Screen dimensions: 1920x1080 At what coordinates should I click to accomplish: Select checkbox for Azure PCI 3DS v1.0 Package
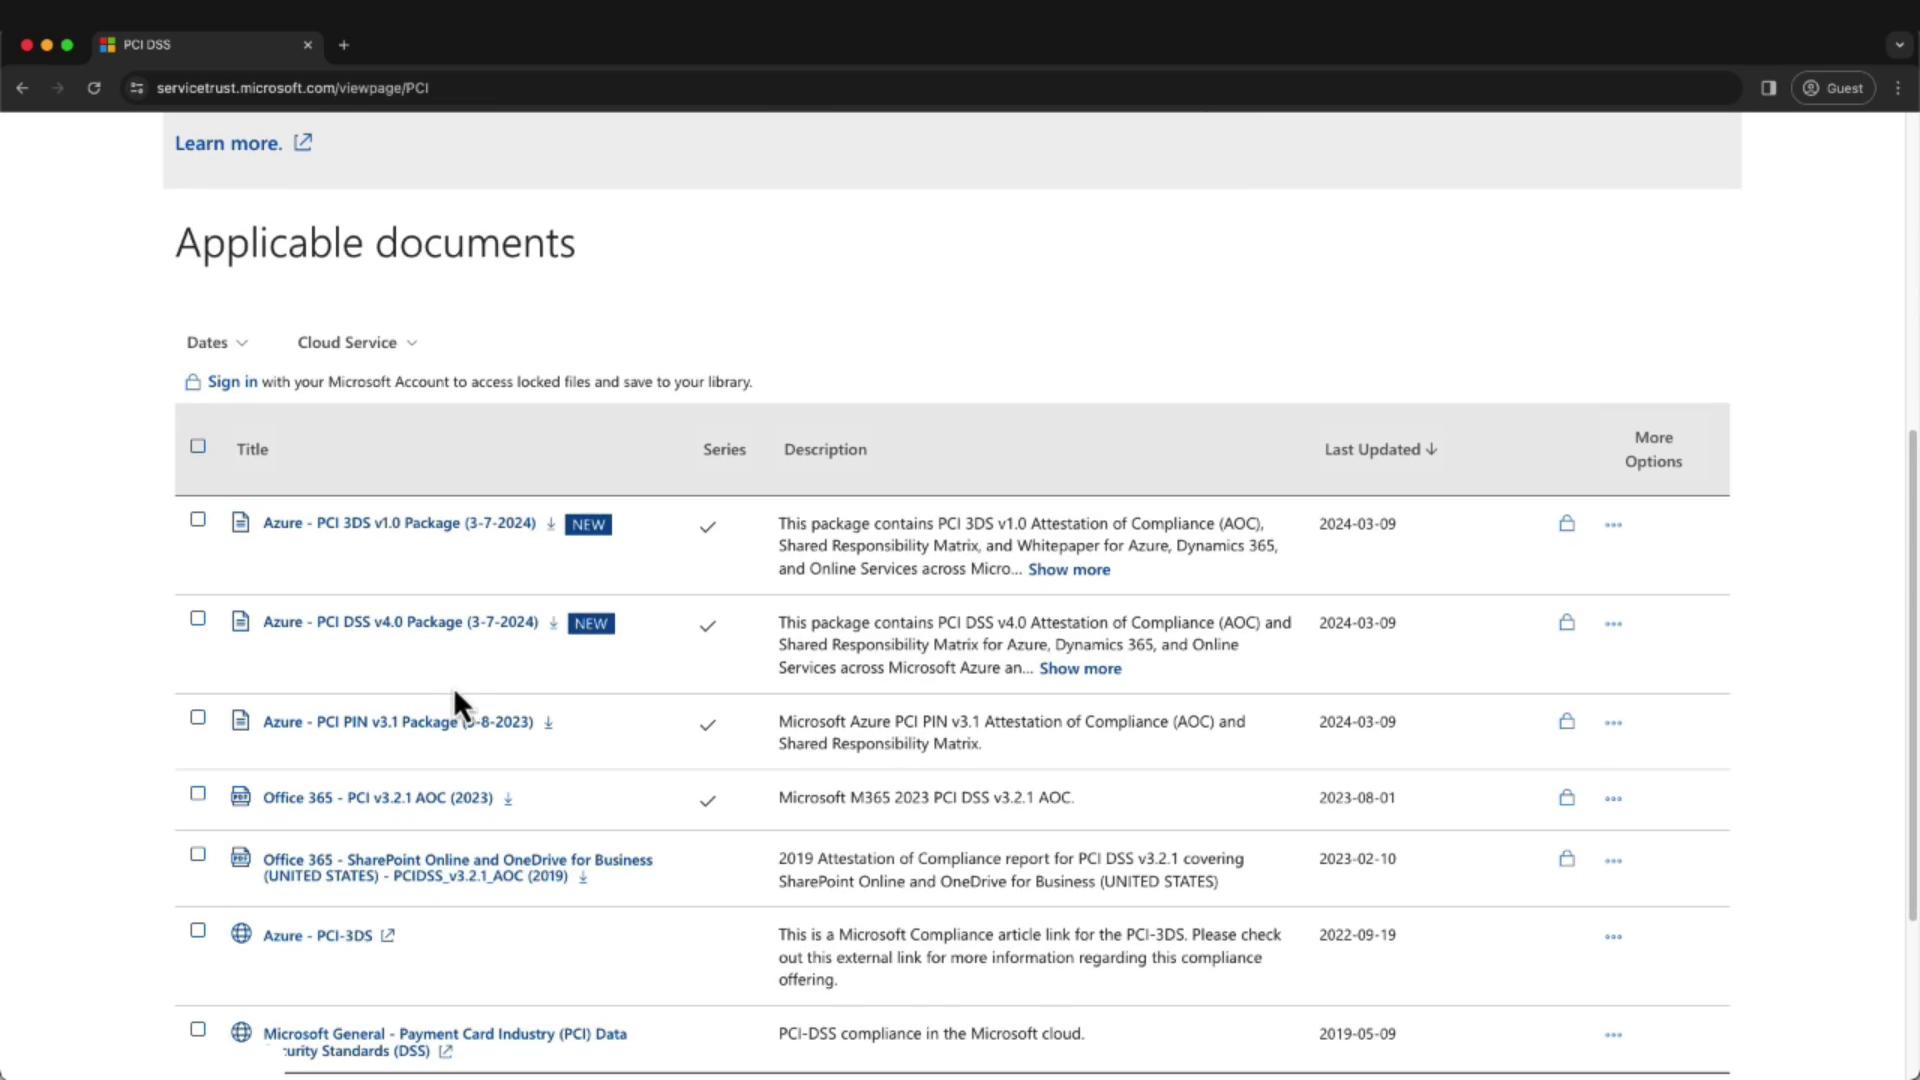(x=198, y=520)
